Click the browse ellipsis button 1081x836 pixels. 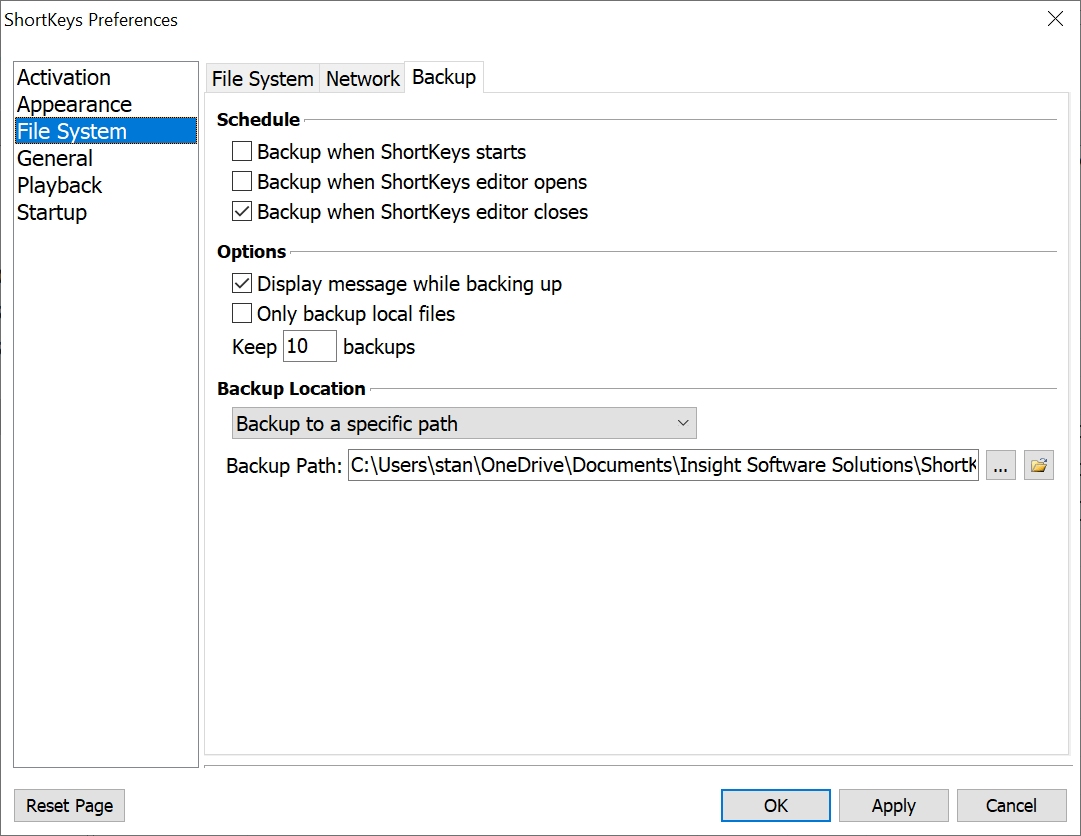tap(1001, 466)
